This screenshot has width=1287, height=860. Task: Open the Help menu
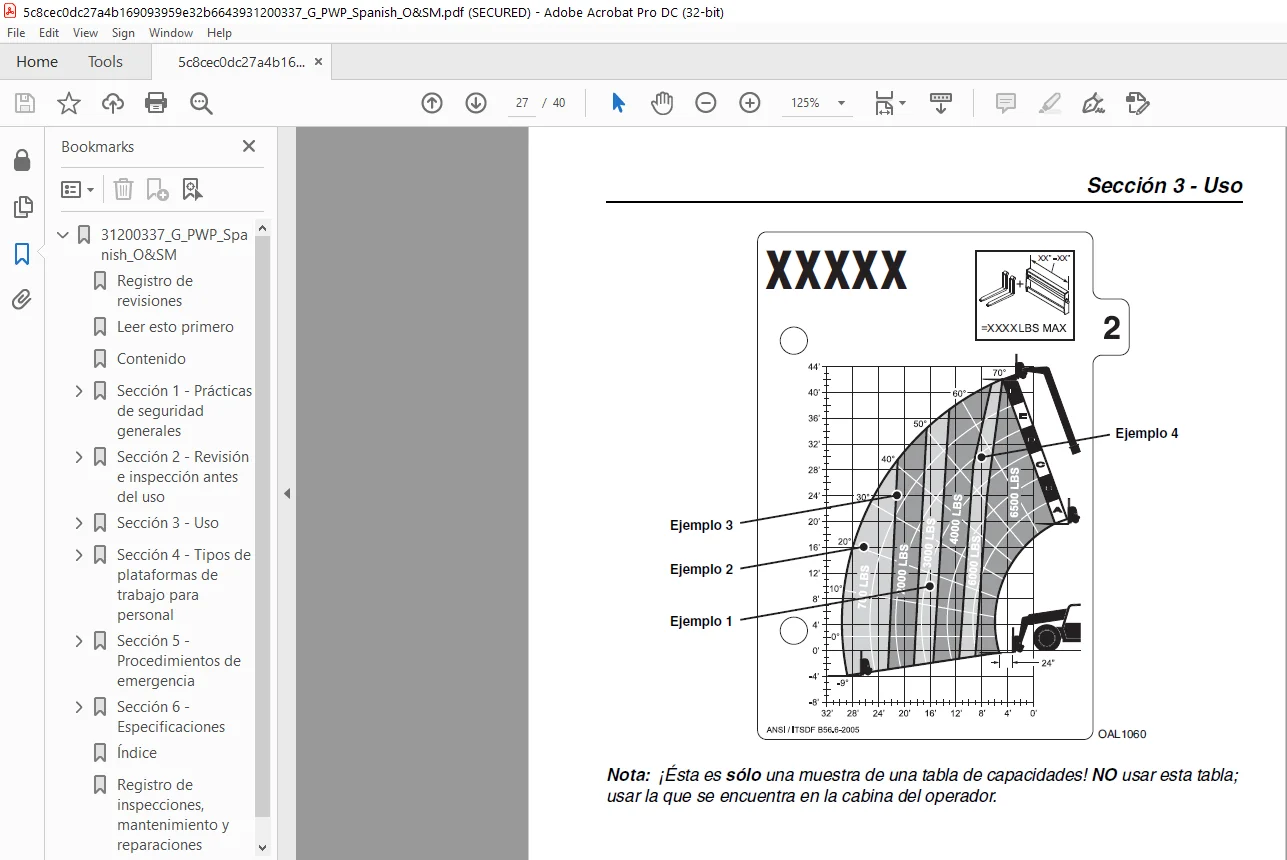[219, 33]
